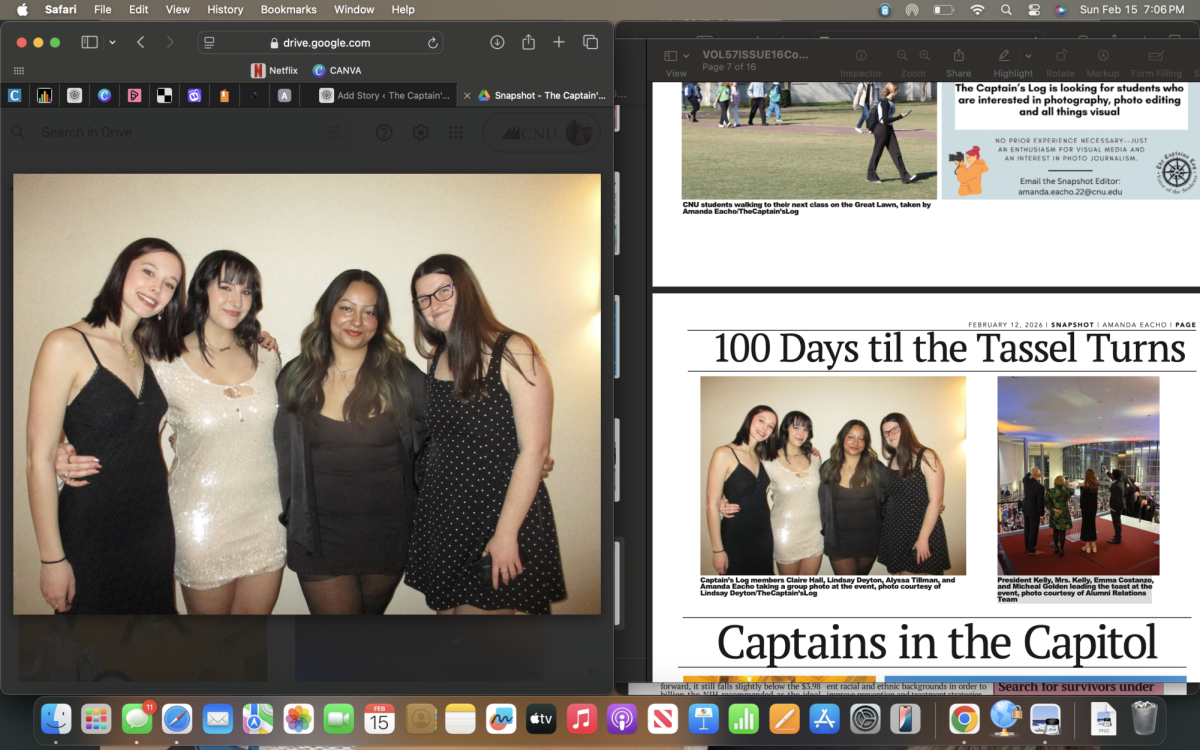Viewport: 1200px width, 750px height.
Task: Open Drive search filter options
Action: pyautogui.click(x=334, y=132)
